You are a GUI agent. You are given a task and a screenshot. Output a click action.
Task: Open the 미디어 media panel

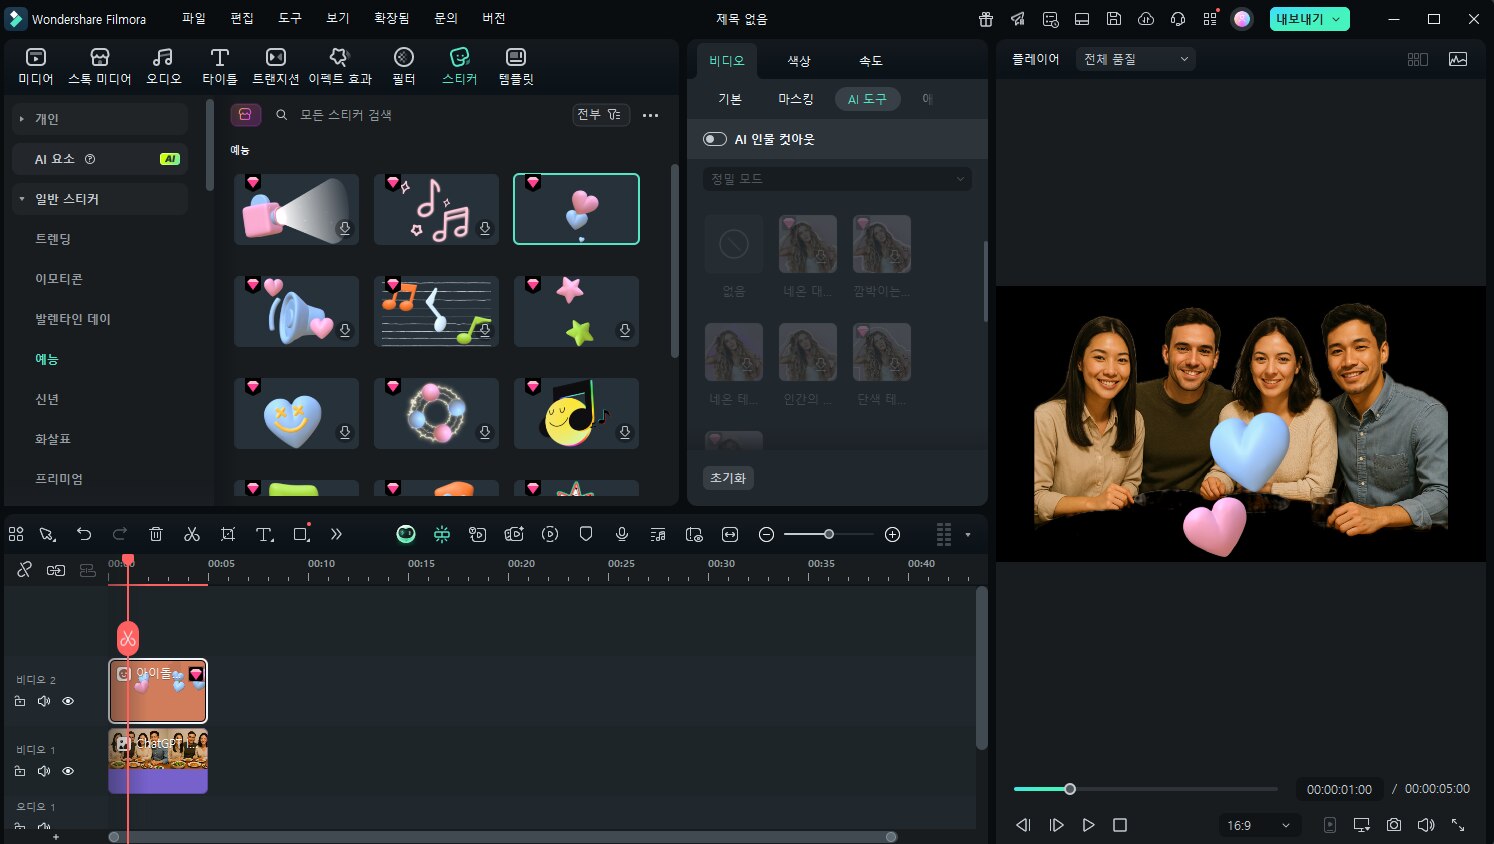36,66
